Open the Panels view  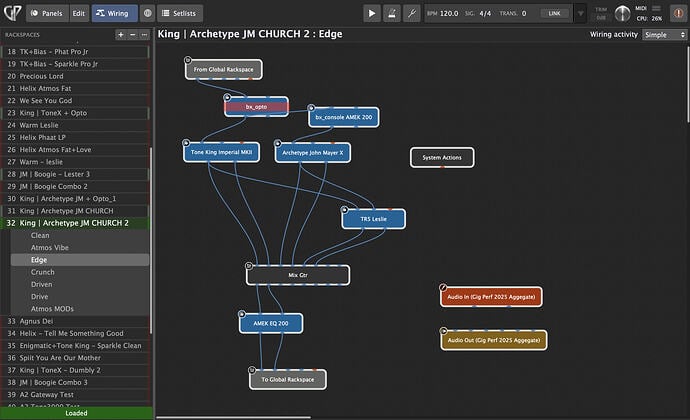[x=47, y=13]
